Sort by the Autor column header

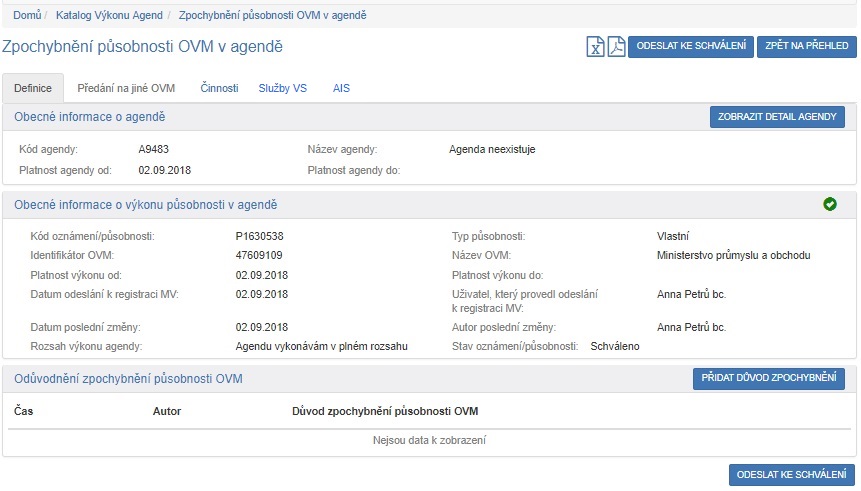[x=166, y=411]
